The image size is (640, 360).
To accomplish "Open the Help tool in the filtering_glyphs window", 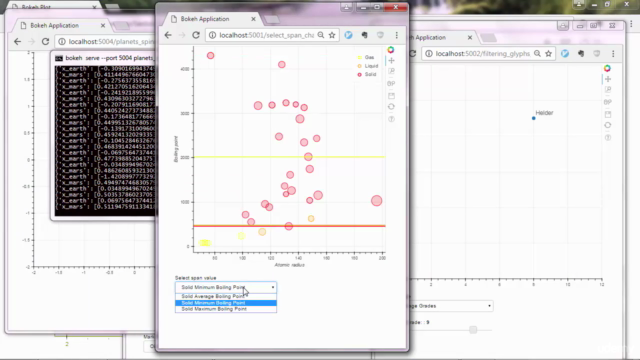I will coord(608,138).
